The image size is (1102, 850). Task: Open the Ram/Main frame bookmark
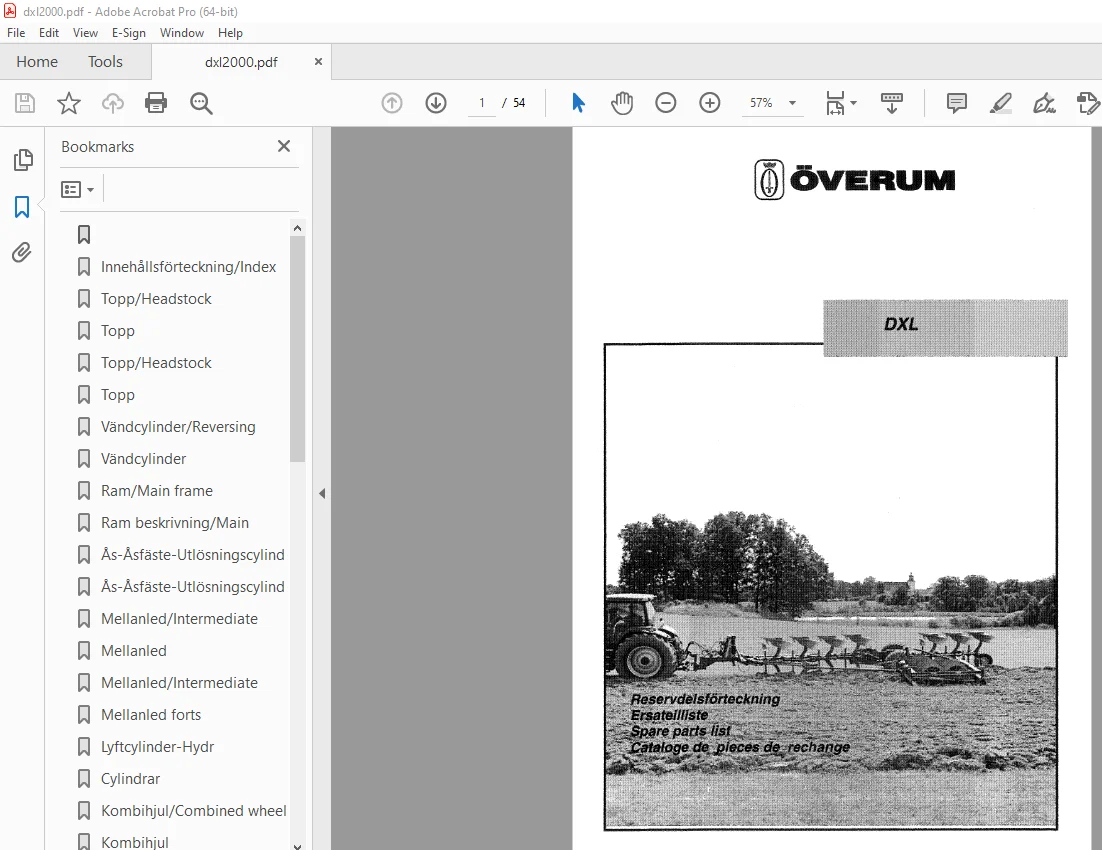157,491
